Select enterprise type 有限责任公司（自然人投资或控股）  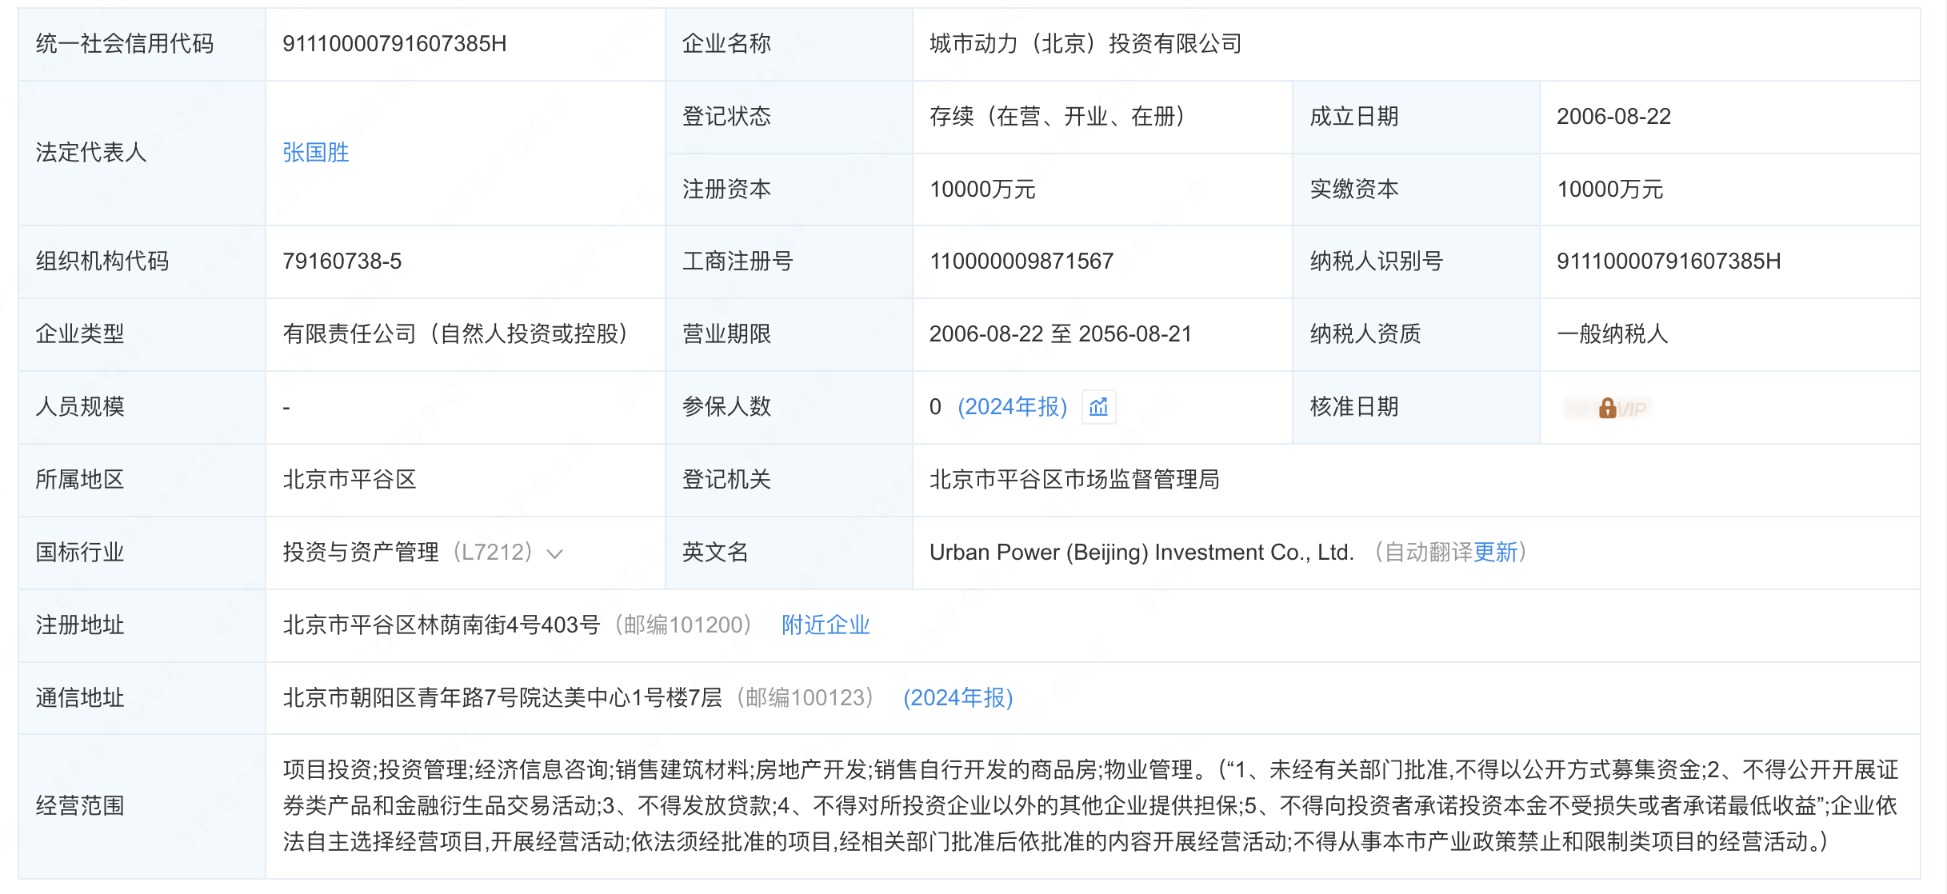coord(455,334)
